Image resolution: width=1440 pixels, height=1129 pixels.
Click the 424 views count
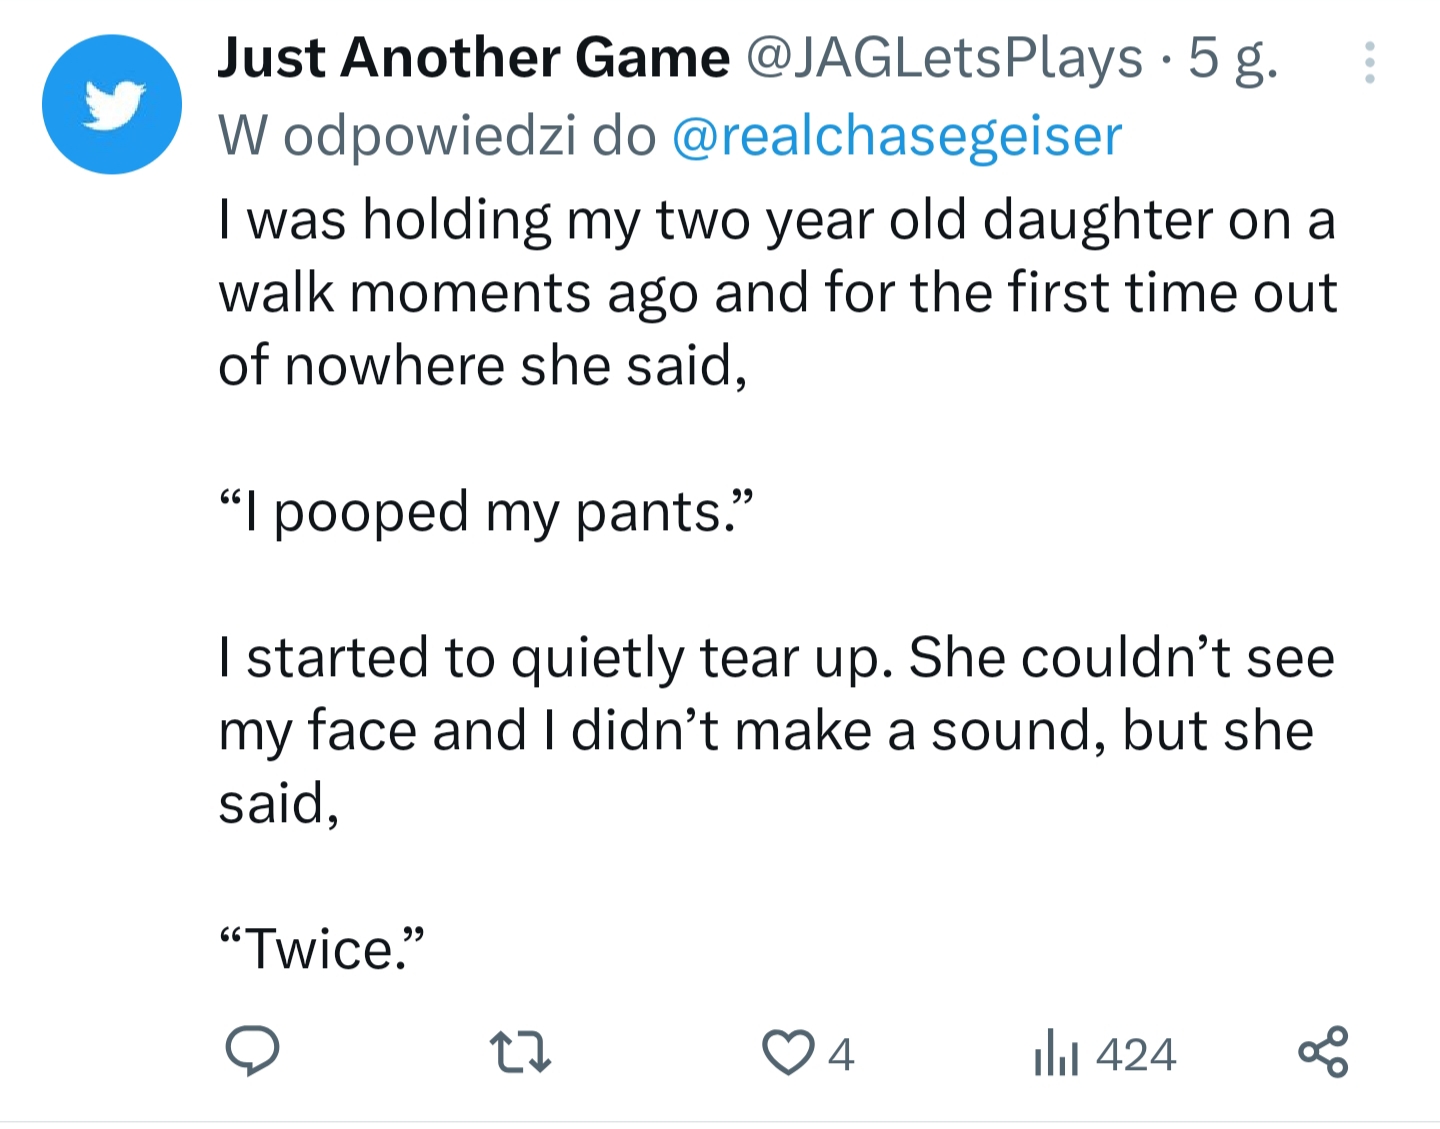(x=1136, y=1054)
